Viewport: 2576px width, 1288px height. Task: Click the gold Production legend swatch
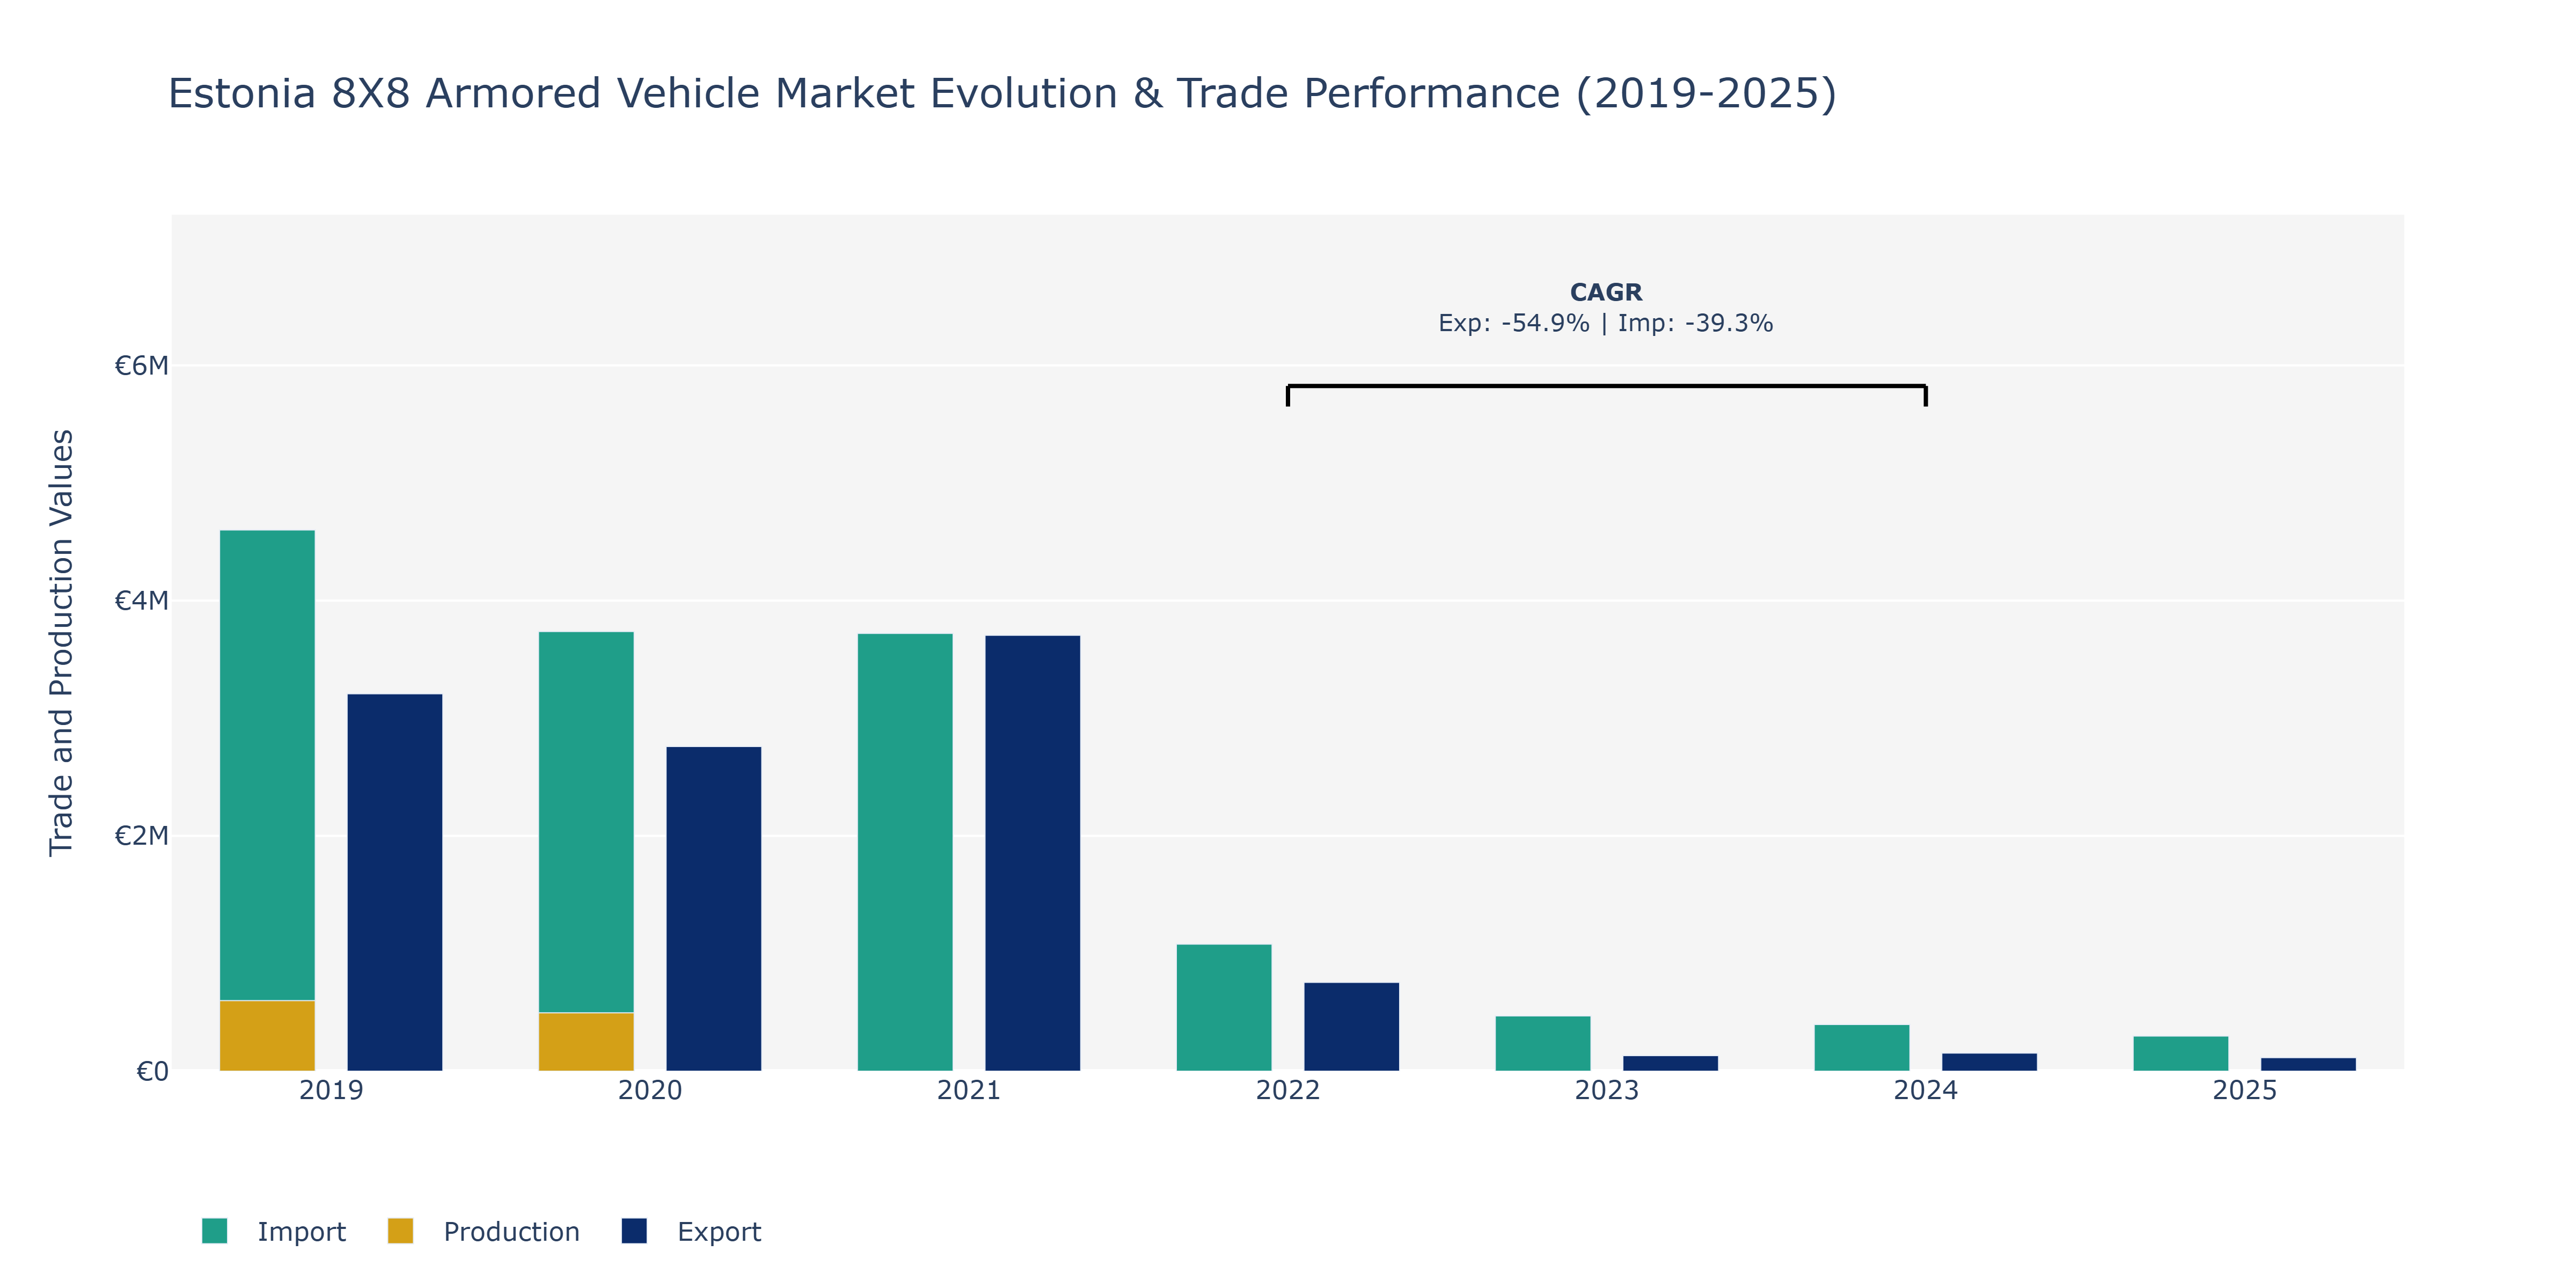pos(400,1231)
